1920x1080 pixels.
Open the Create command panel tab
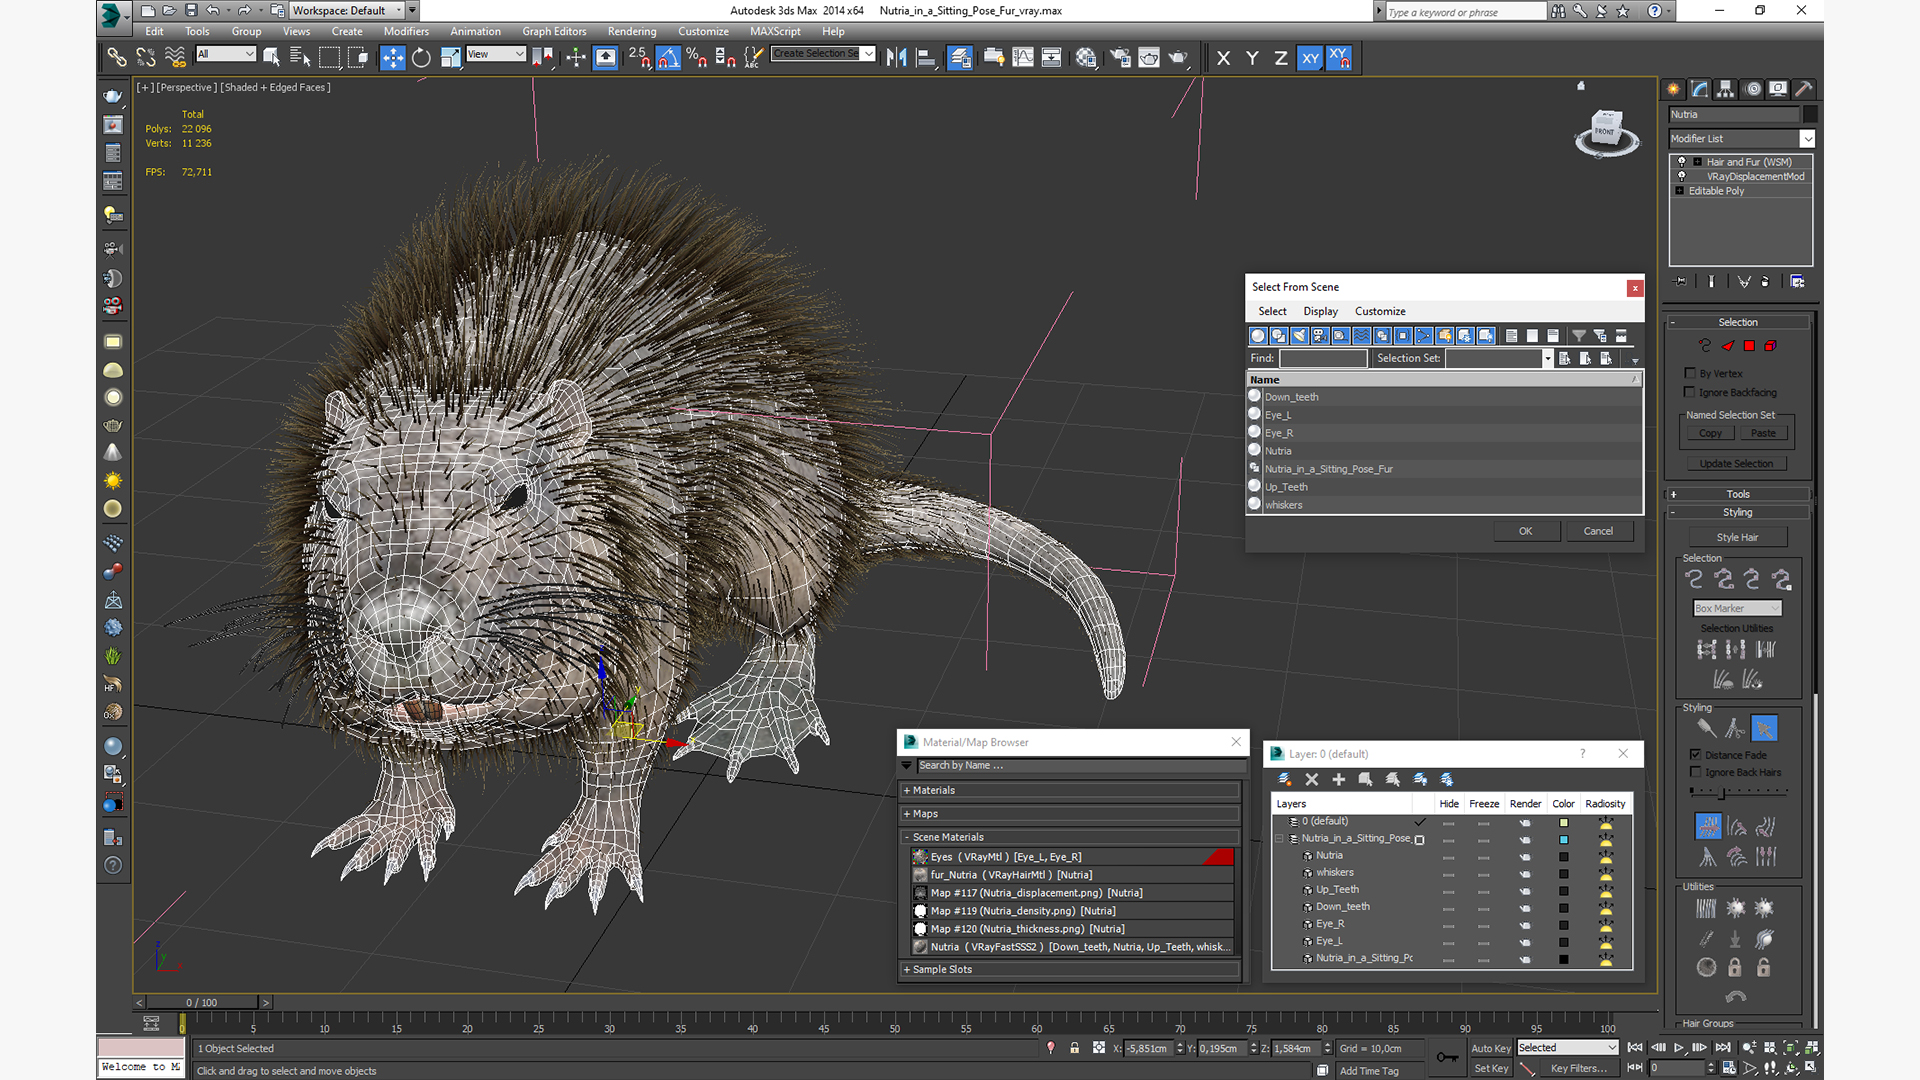pyautogui.click(x=1674, y=89)
